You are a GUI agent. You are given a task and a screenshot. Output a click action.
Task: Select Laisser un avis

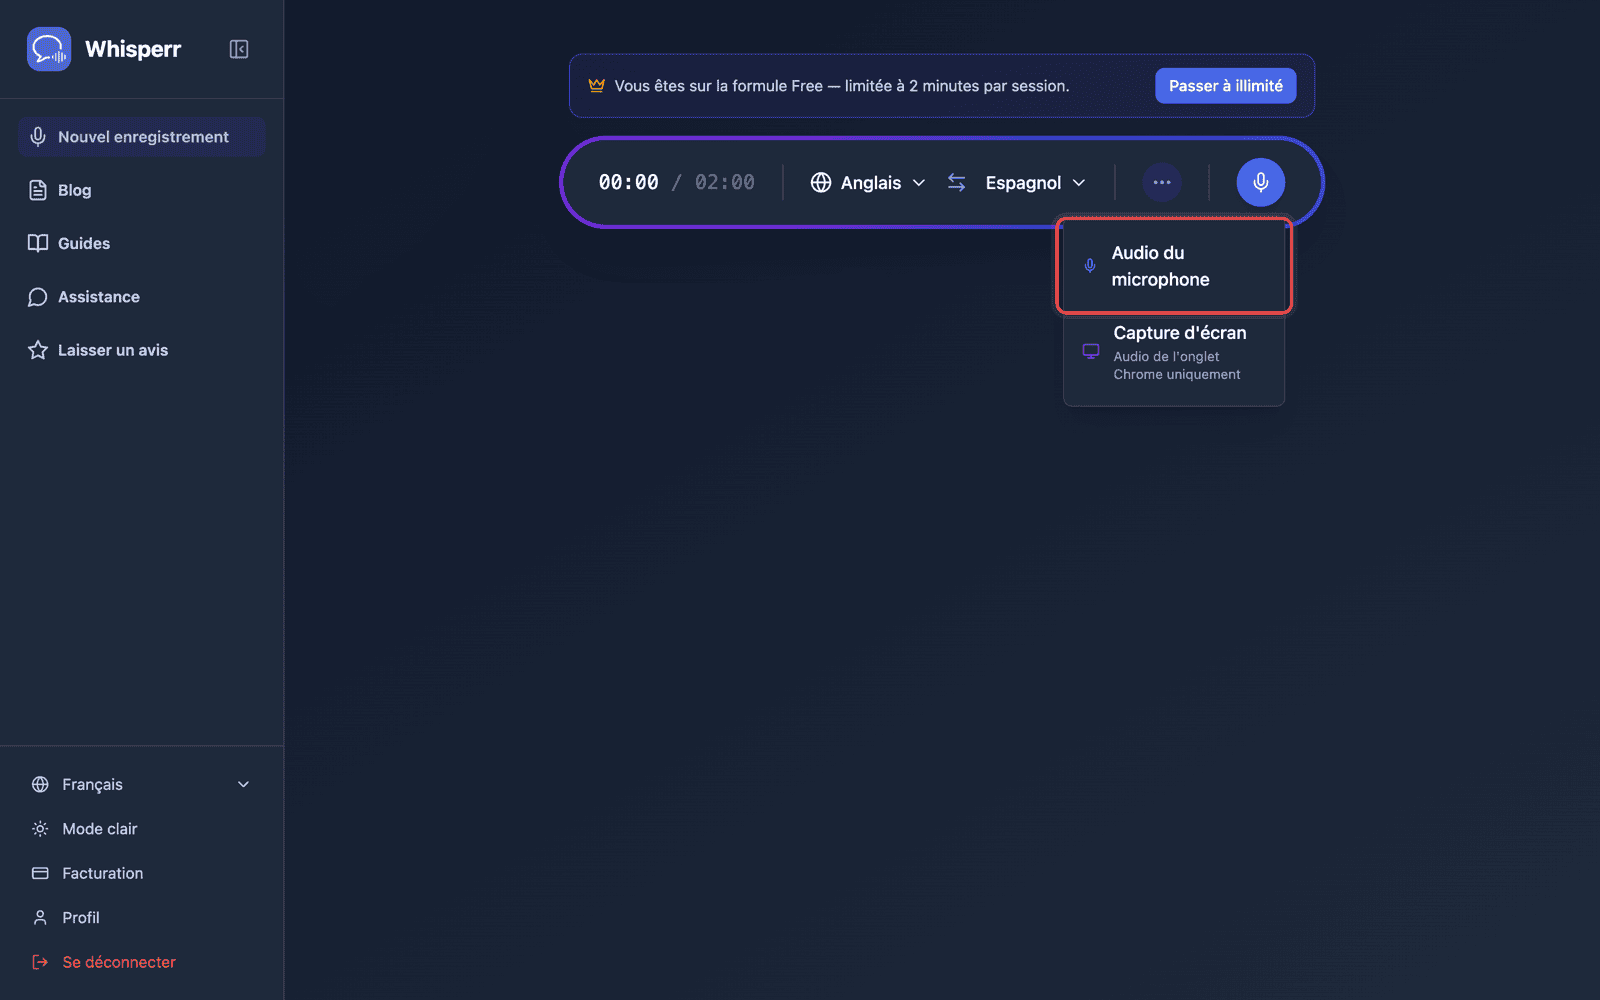coord(141,350)
